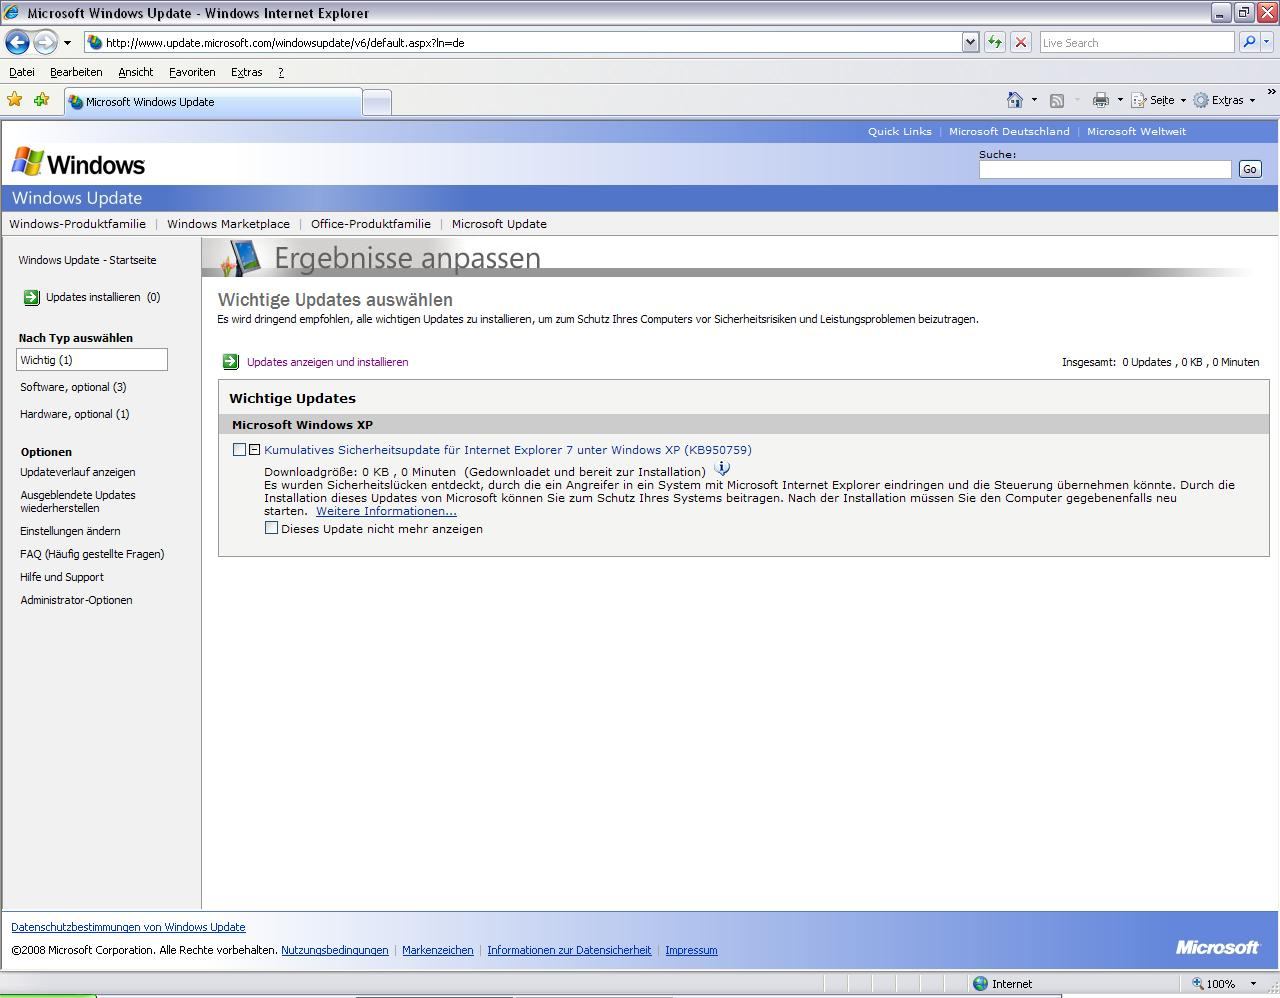Screen dimensions: 1280x998
Task: Open the ? help menu
Action: [x=281, y=72]
